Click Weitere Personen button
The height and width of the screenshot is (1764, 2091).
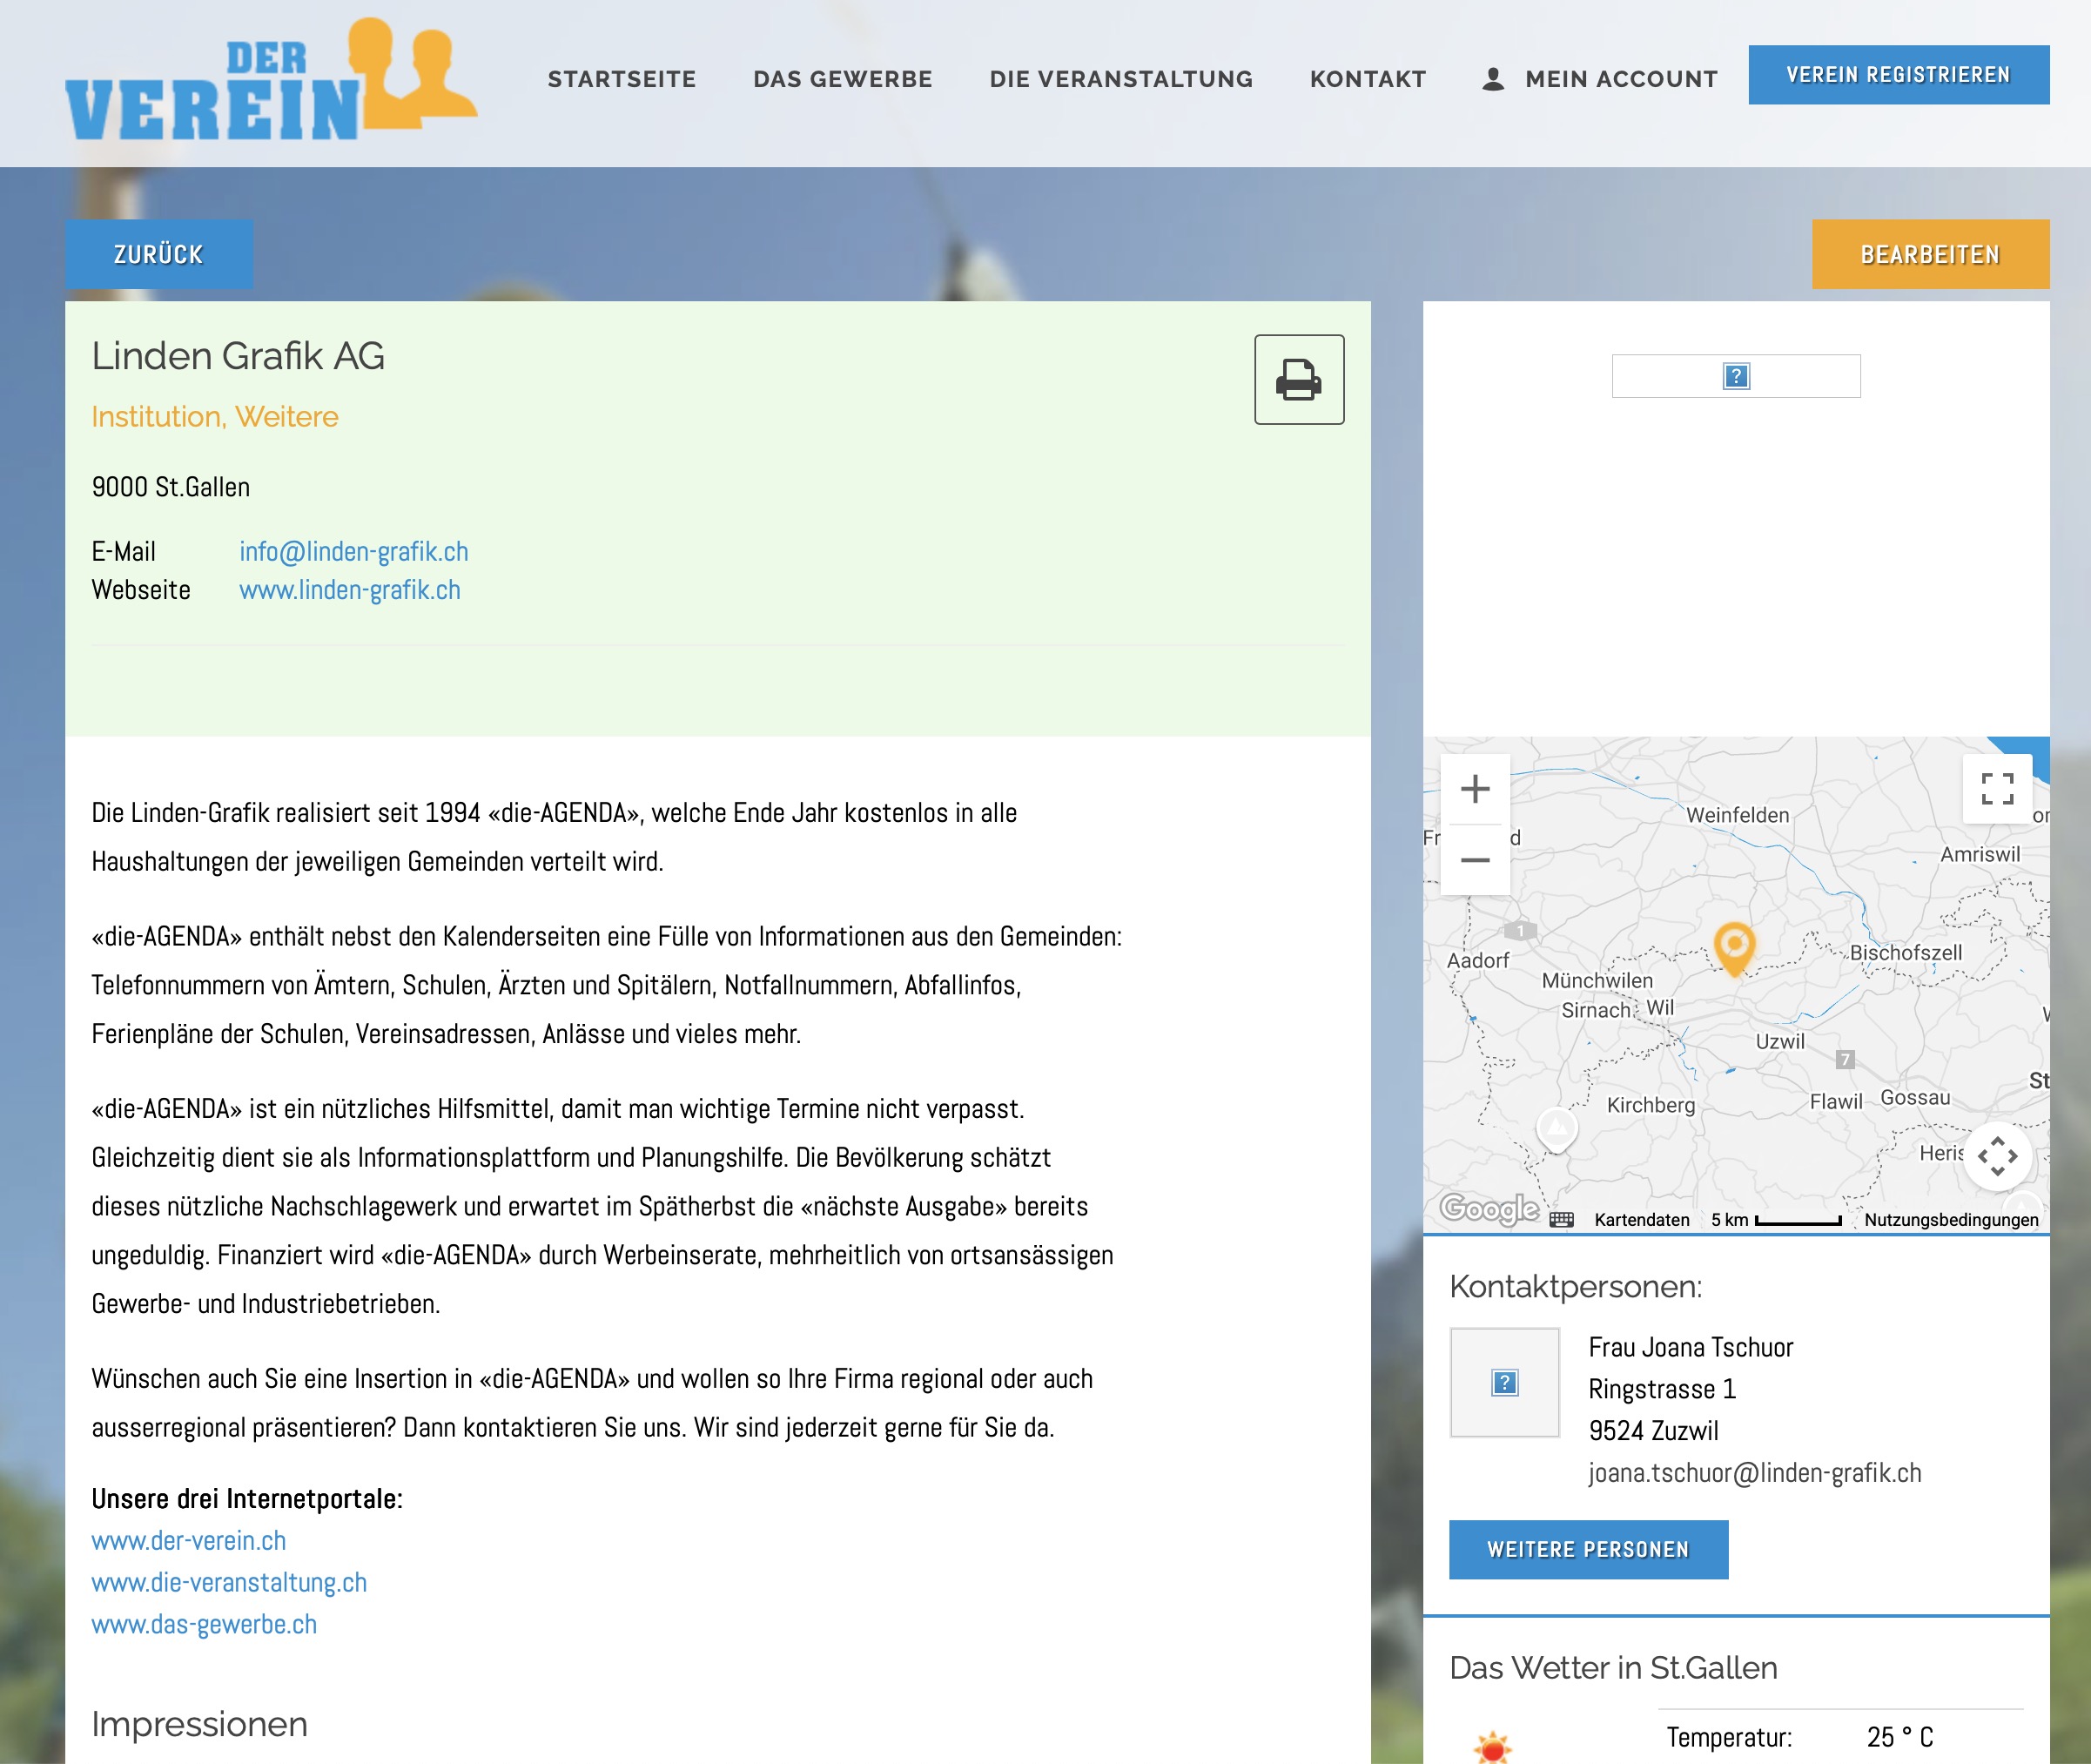1588,1549
